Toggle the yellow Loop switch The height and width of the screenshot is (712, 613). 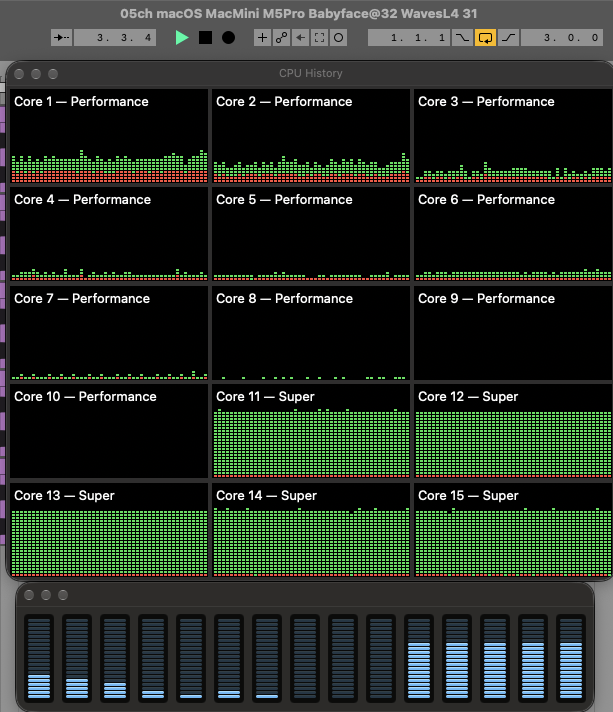click(x=485, y=38)
